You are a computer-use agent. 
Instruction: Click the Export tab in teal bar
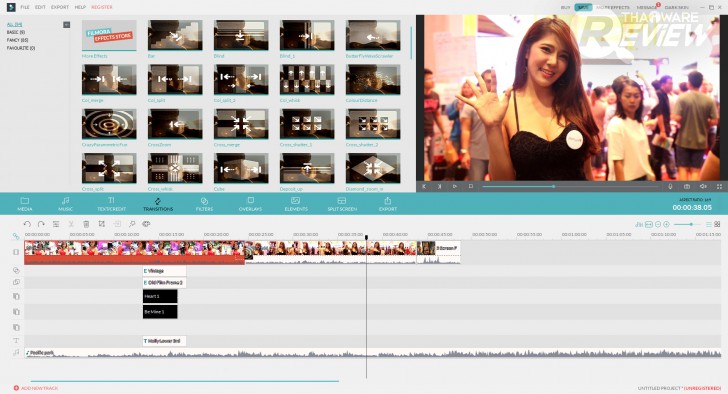click(x=388, y=204)
